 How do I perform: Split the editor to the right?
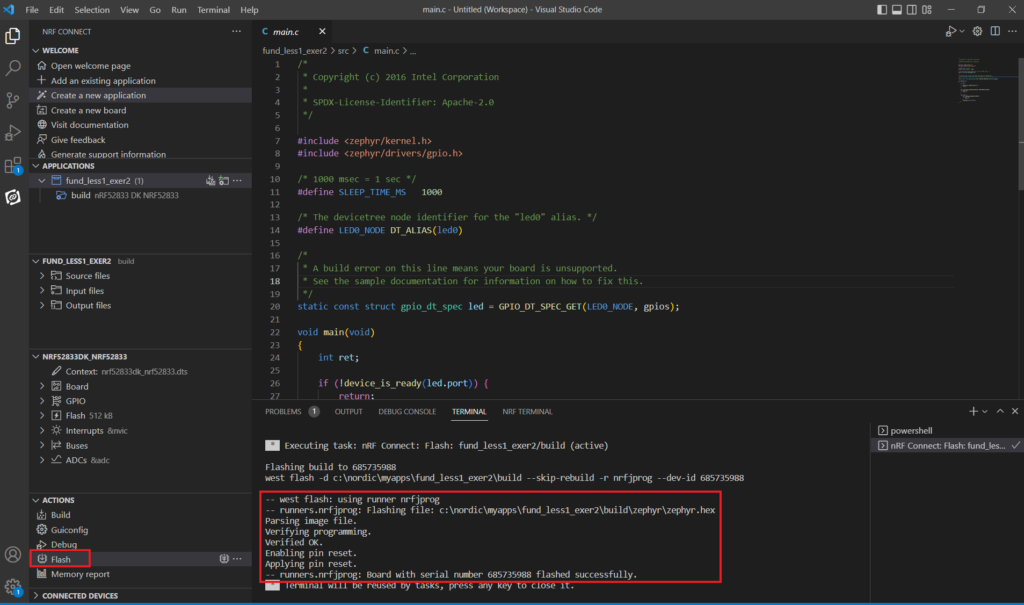pos(995,31)
